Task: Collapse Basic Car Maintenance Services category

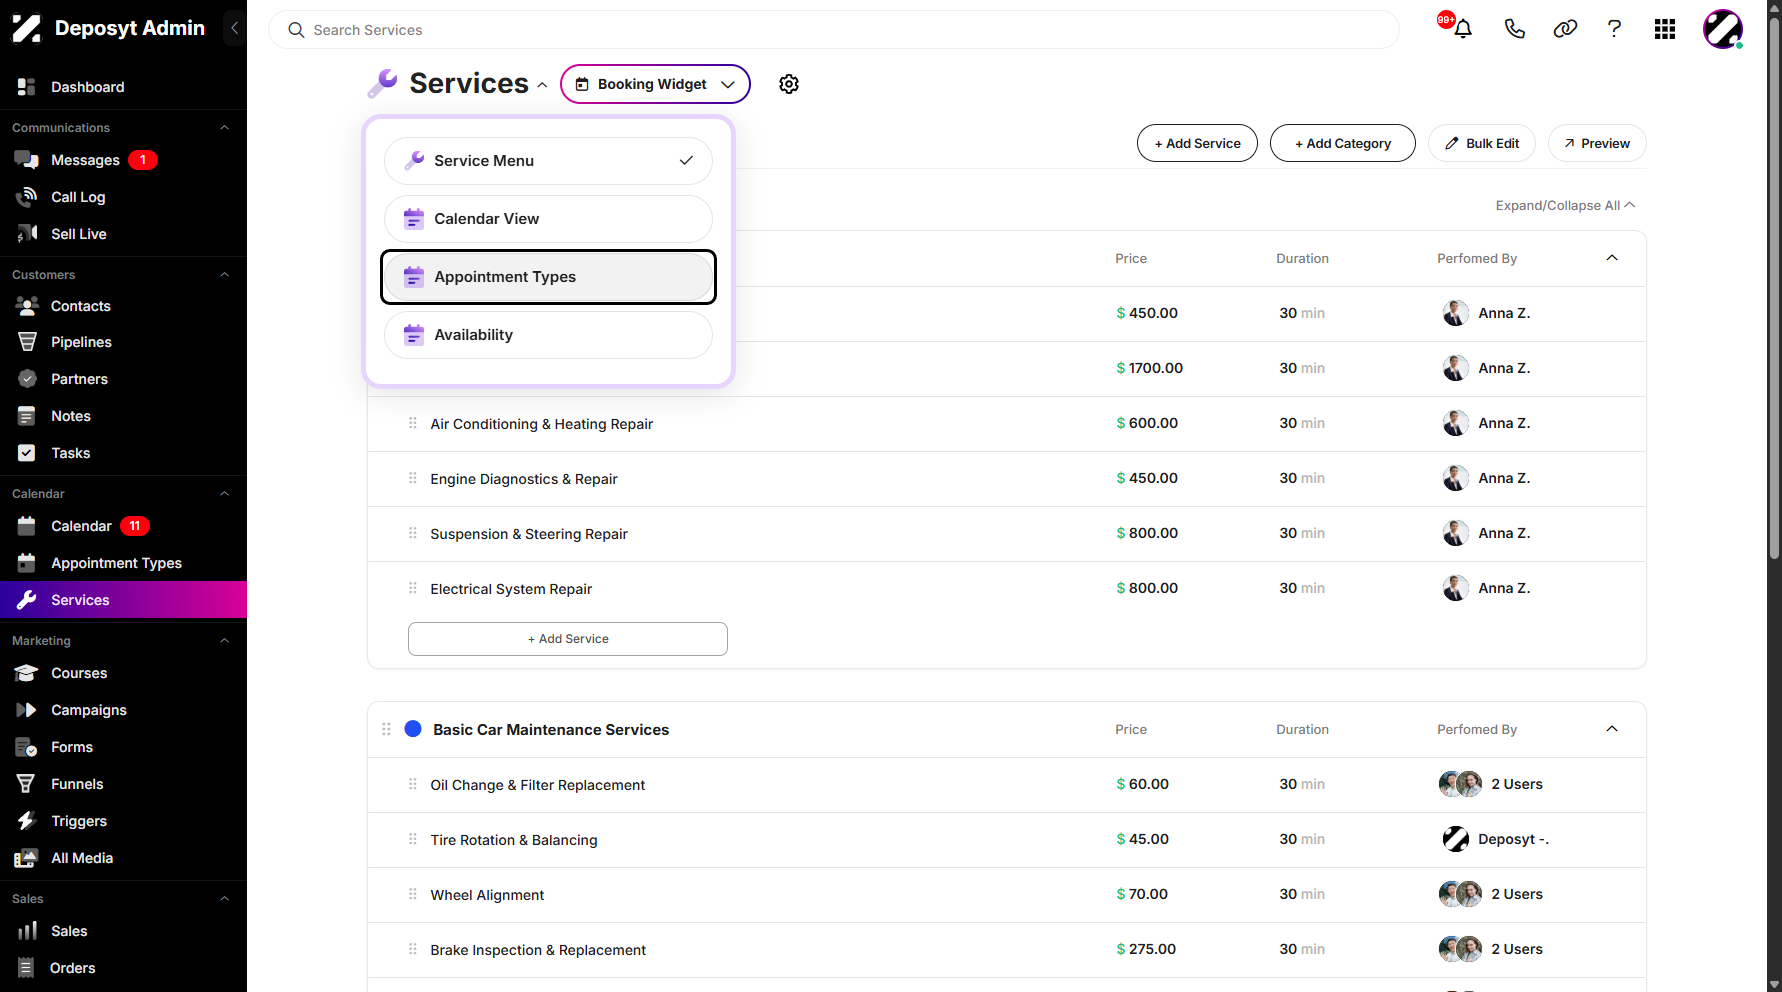Action: pos(1612,729)
